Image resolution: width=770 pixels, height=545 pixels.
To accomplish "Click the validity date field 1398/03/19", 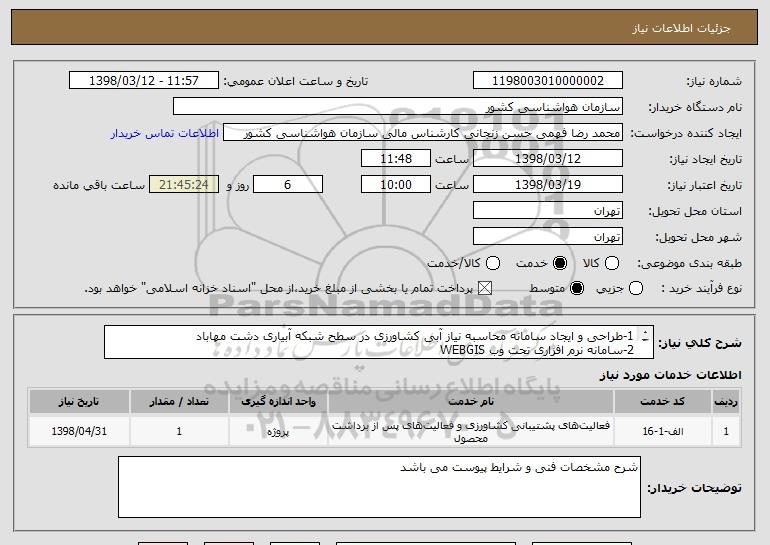I will (548, 185).
